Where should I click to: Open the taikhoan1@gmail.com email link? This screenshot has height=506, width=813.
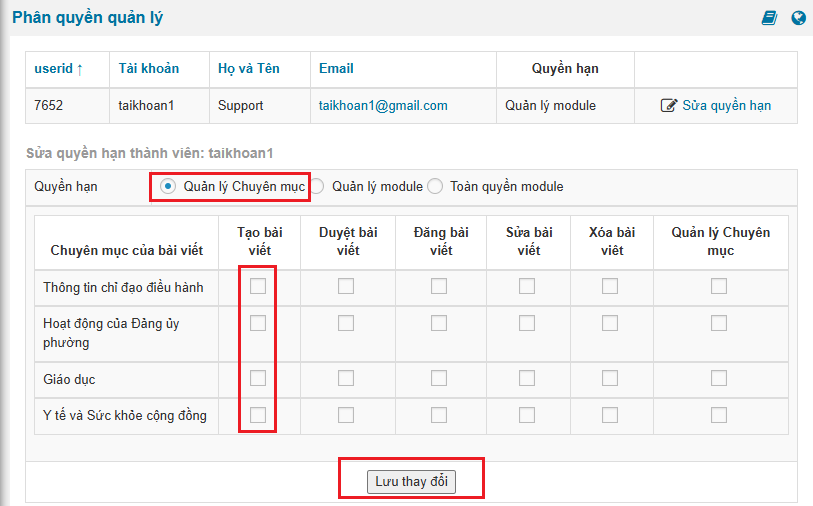383,105
